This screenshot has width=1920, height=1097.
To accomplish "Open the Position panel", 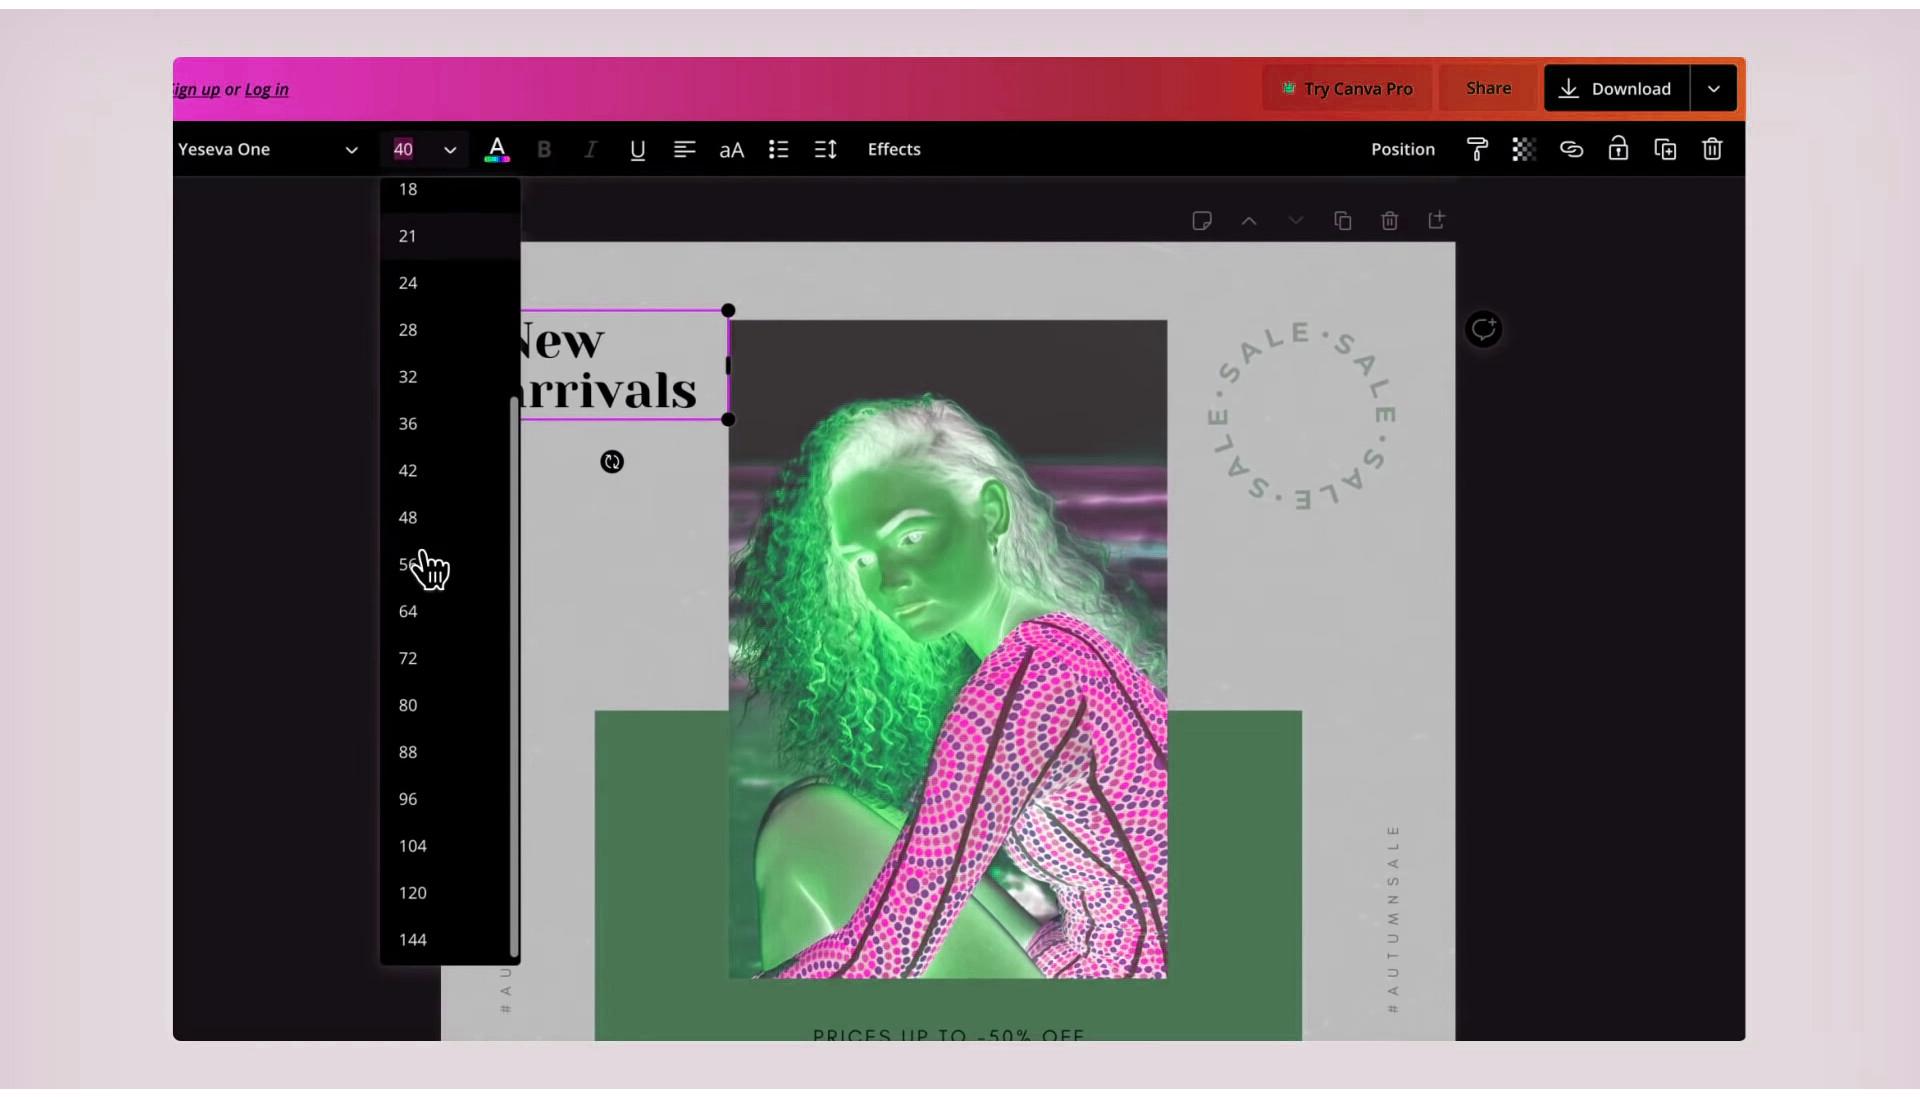I will coord(1403,149).
